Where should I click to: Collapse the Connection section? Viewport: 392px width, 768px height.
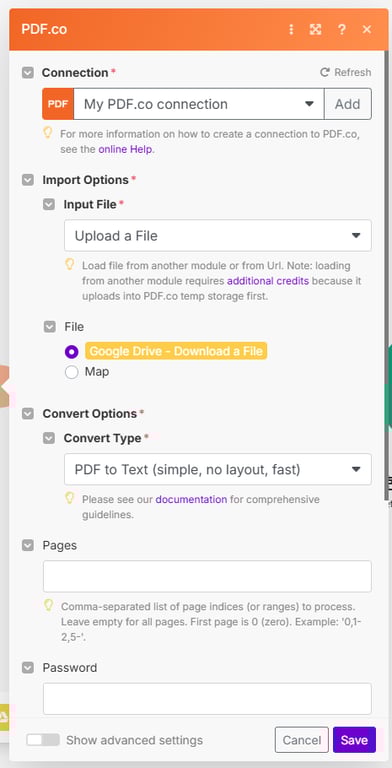(x=28, y=73)
